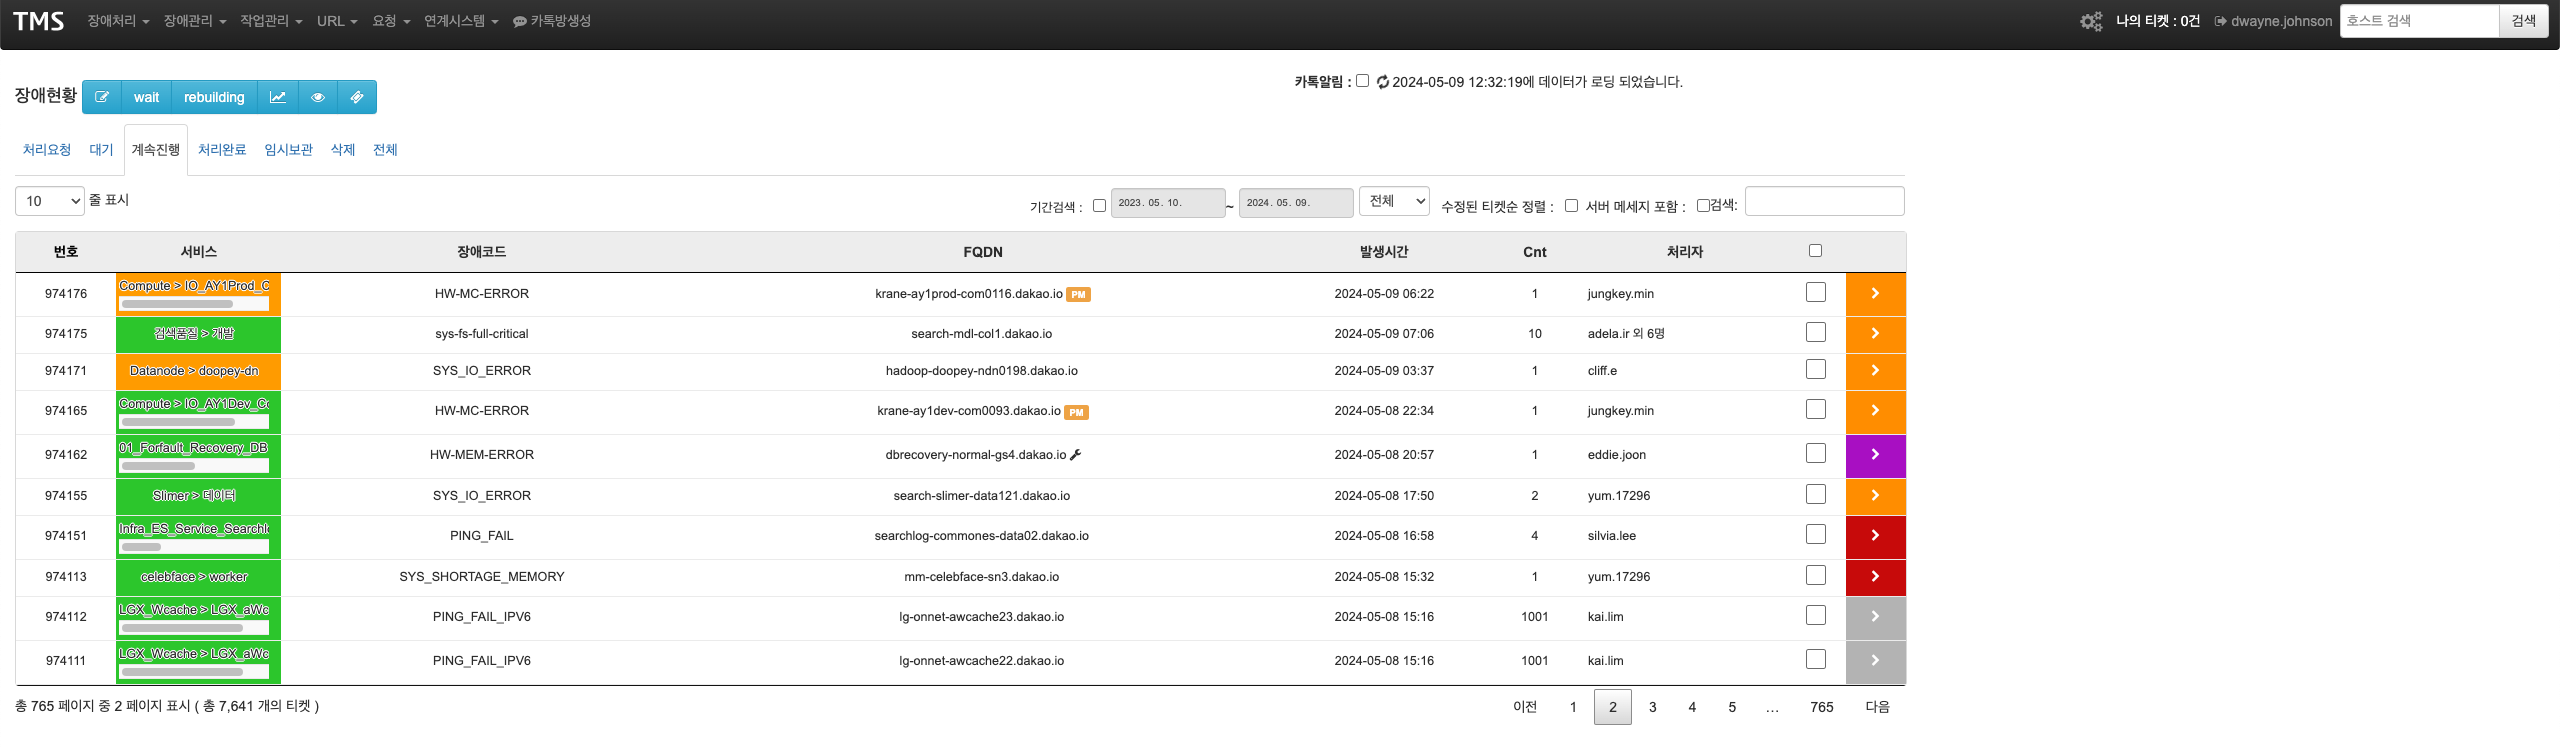Toggle 서버 메세지 포함 checkbox
Screen dimensions: 2560x747
point(1703,206)
